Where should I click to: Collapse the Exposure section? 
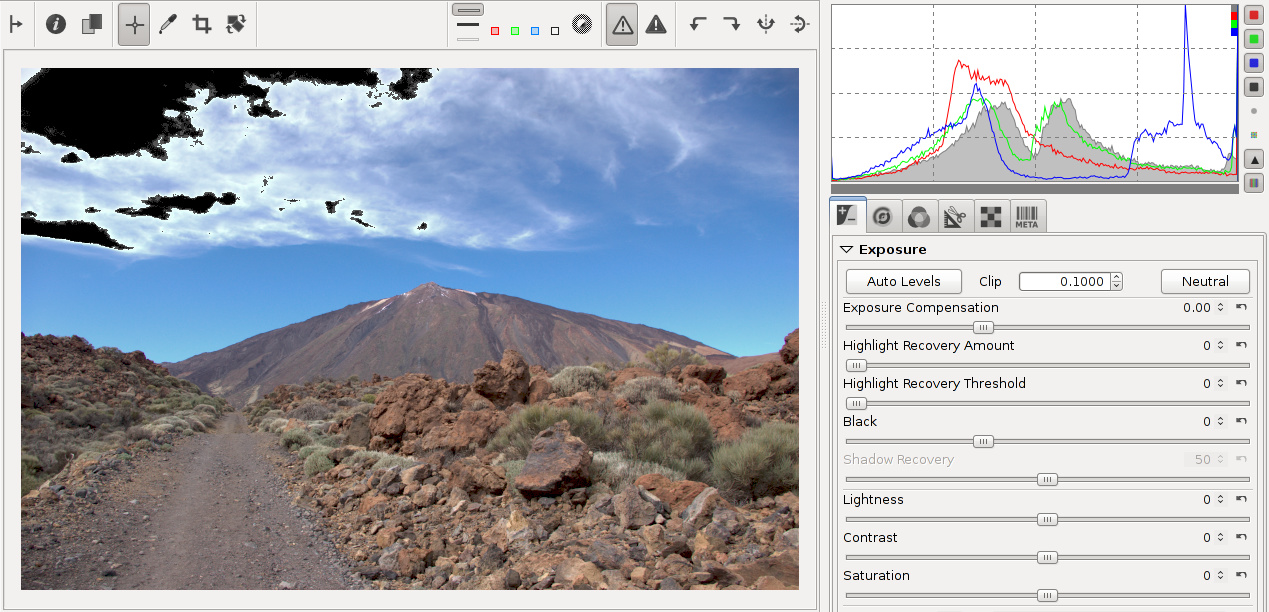point(847,250)
